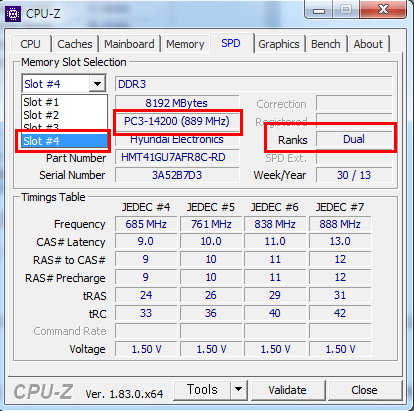Click the 888 MHz frequency cell
The image size is (414, 411).
pyautogui.click(x=340, y=224)
